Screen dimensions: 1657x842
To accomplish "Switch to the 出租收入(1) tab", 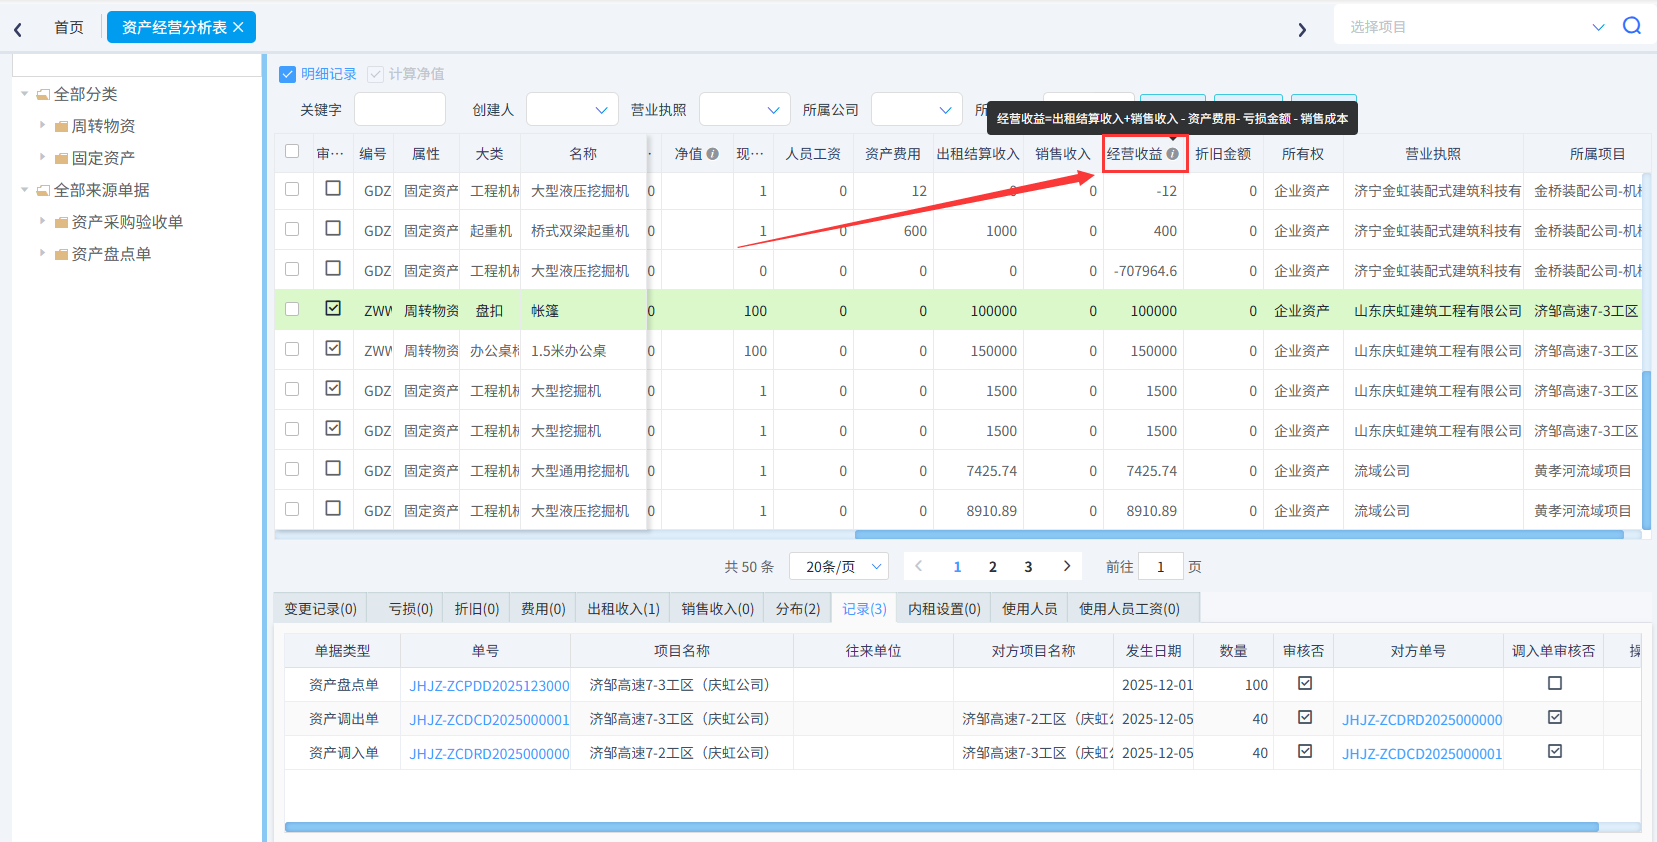I will pos(623,608).
